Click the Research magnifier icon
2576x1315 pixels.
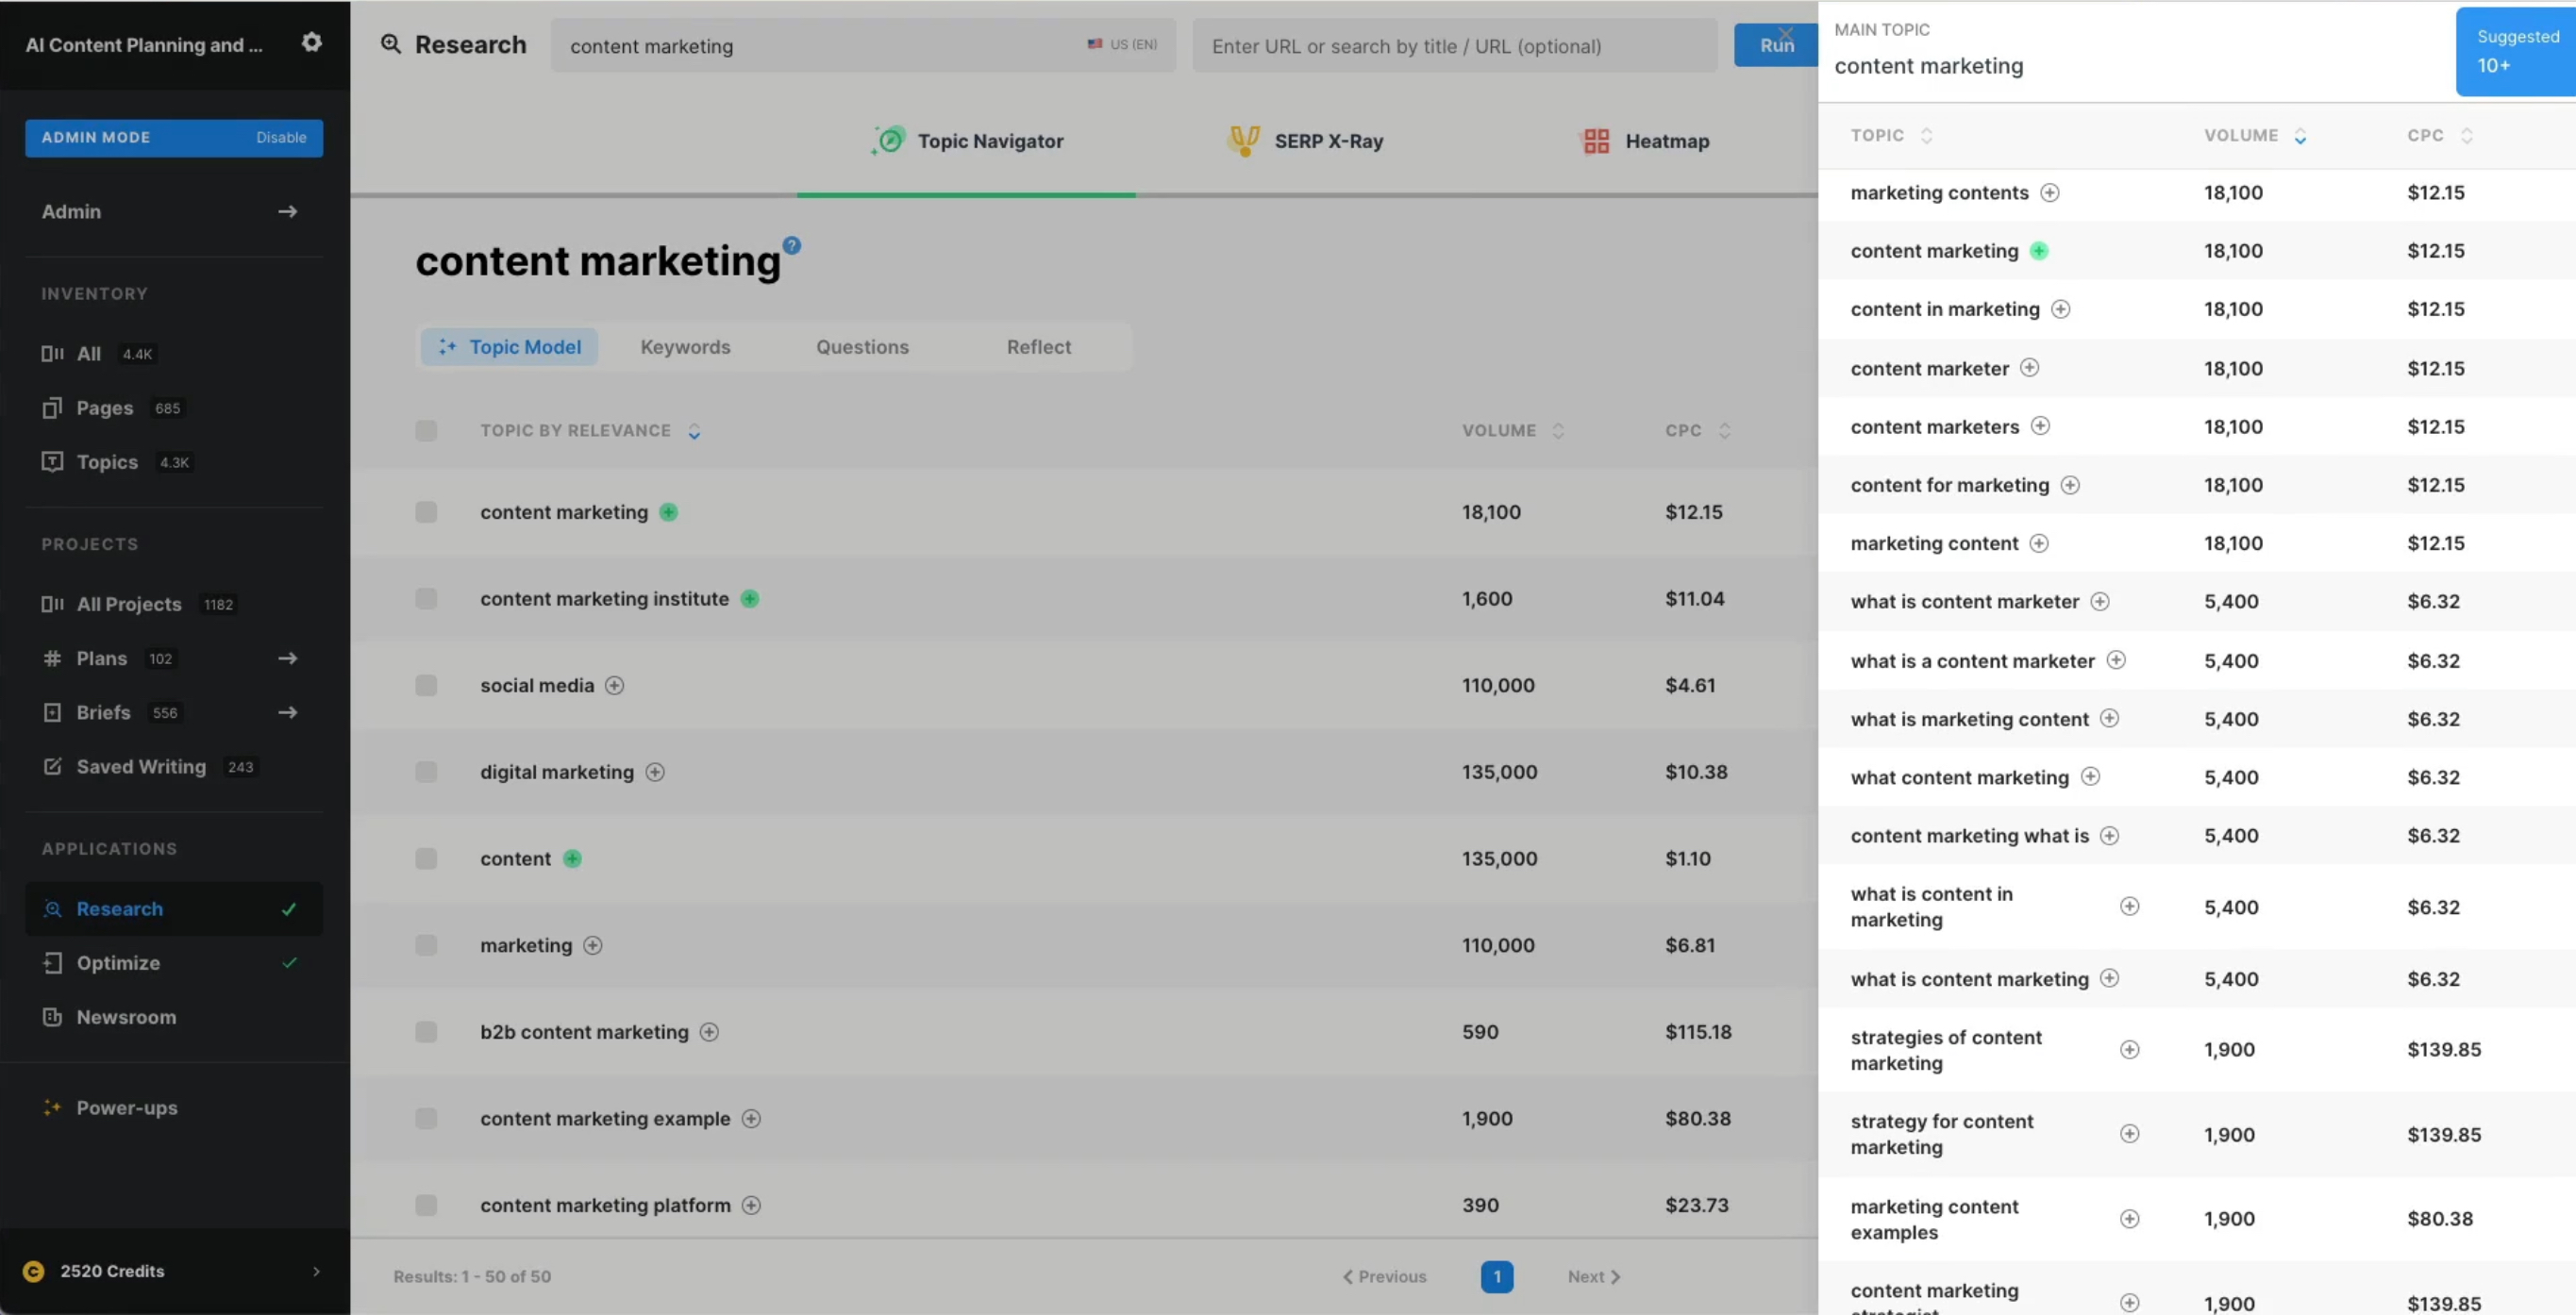[x=390, y=44]
